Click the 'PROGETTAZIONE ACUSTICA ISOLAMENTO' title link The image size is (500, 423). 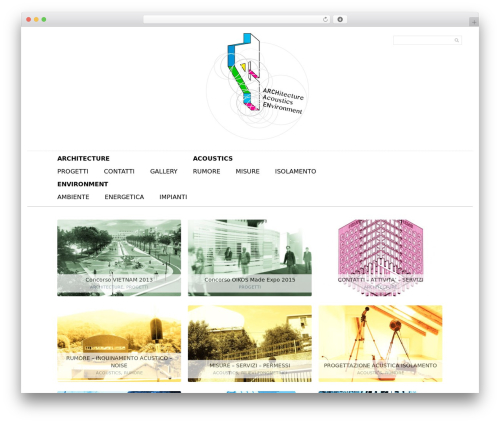click(x=380, y=365)
